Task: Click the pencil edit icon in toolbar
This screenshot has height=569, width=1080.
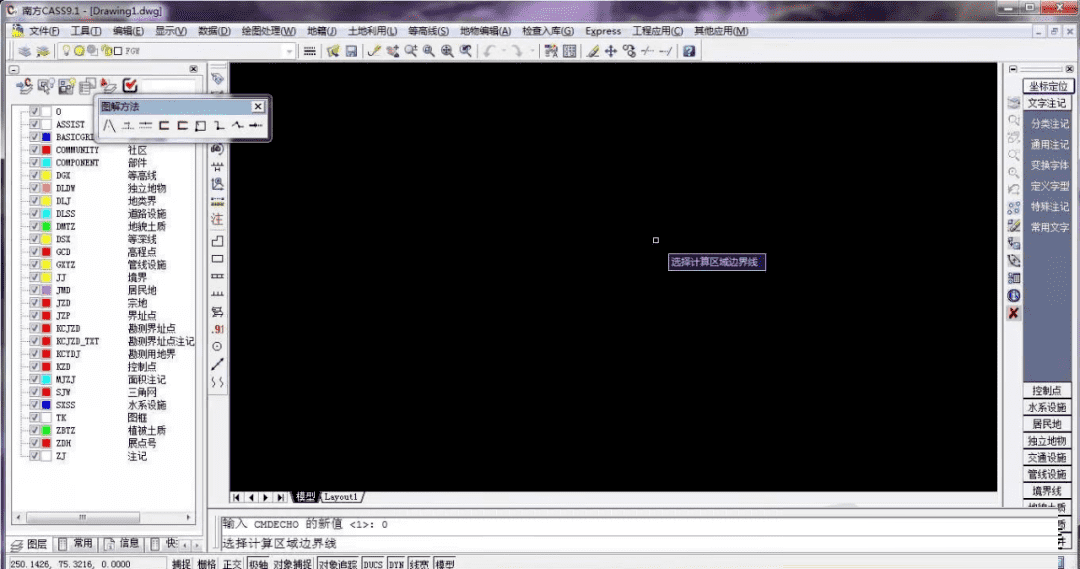Action: point(592,51)
